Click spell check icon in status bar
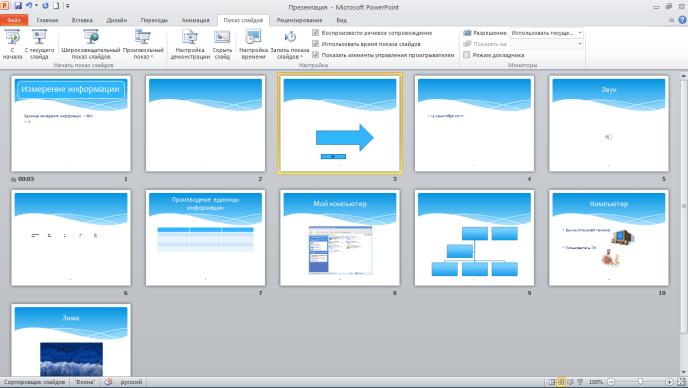 coord(108,382)
